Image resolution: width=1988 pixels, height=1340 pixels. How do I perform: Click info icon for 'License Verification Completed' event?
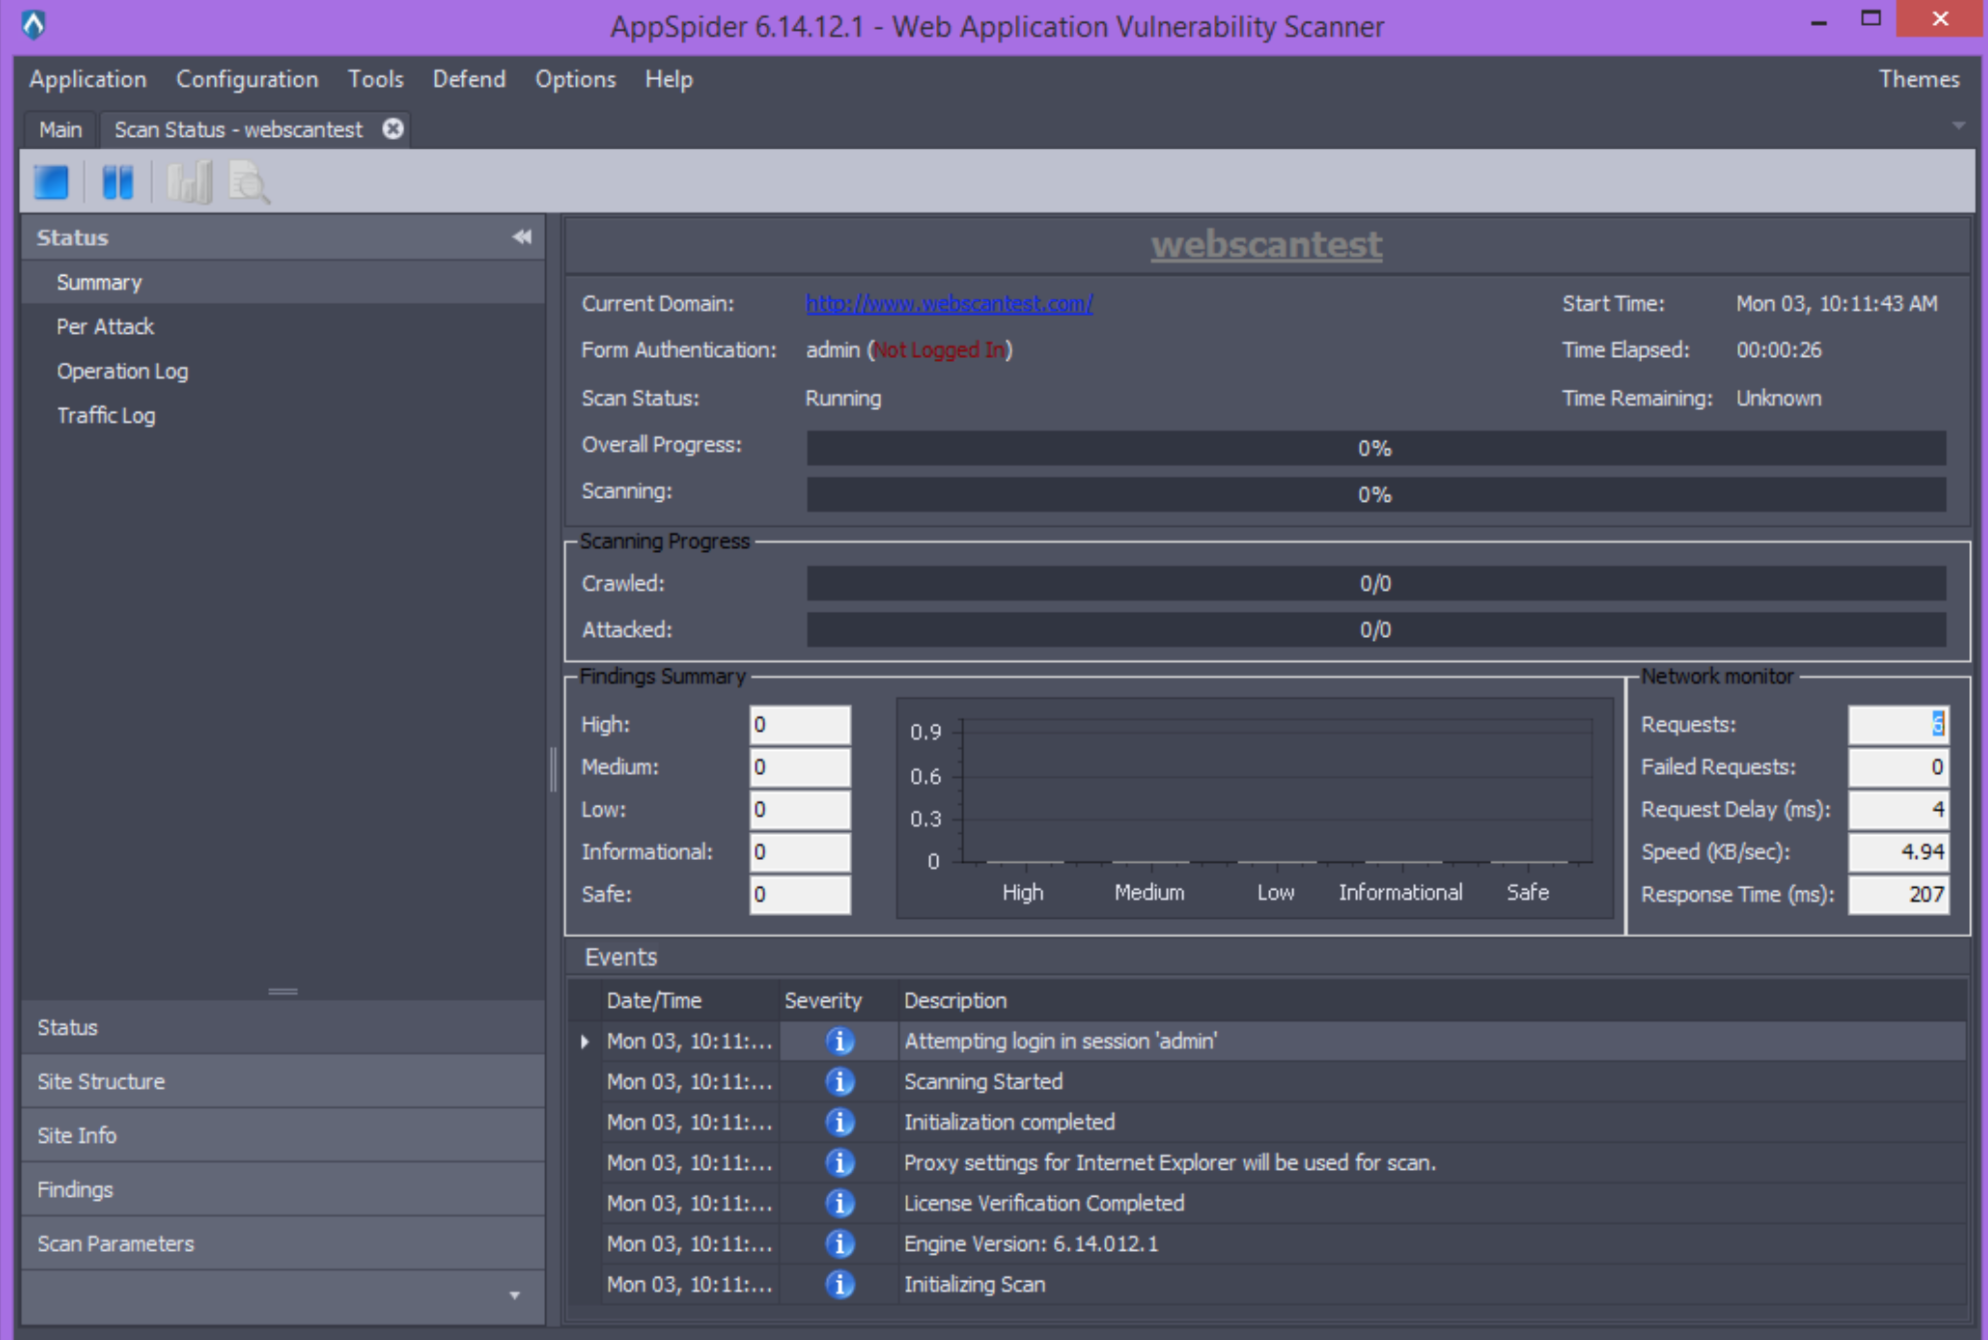[x=840, y=1203]
